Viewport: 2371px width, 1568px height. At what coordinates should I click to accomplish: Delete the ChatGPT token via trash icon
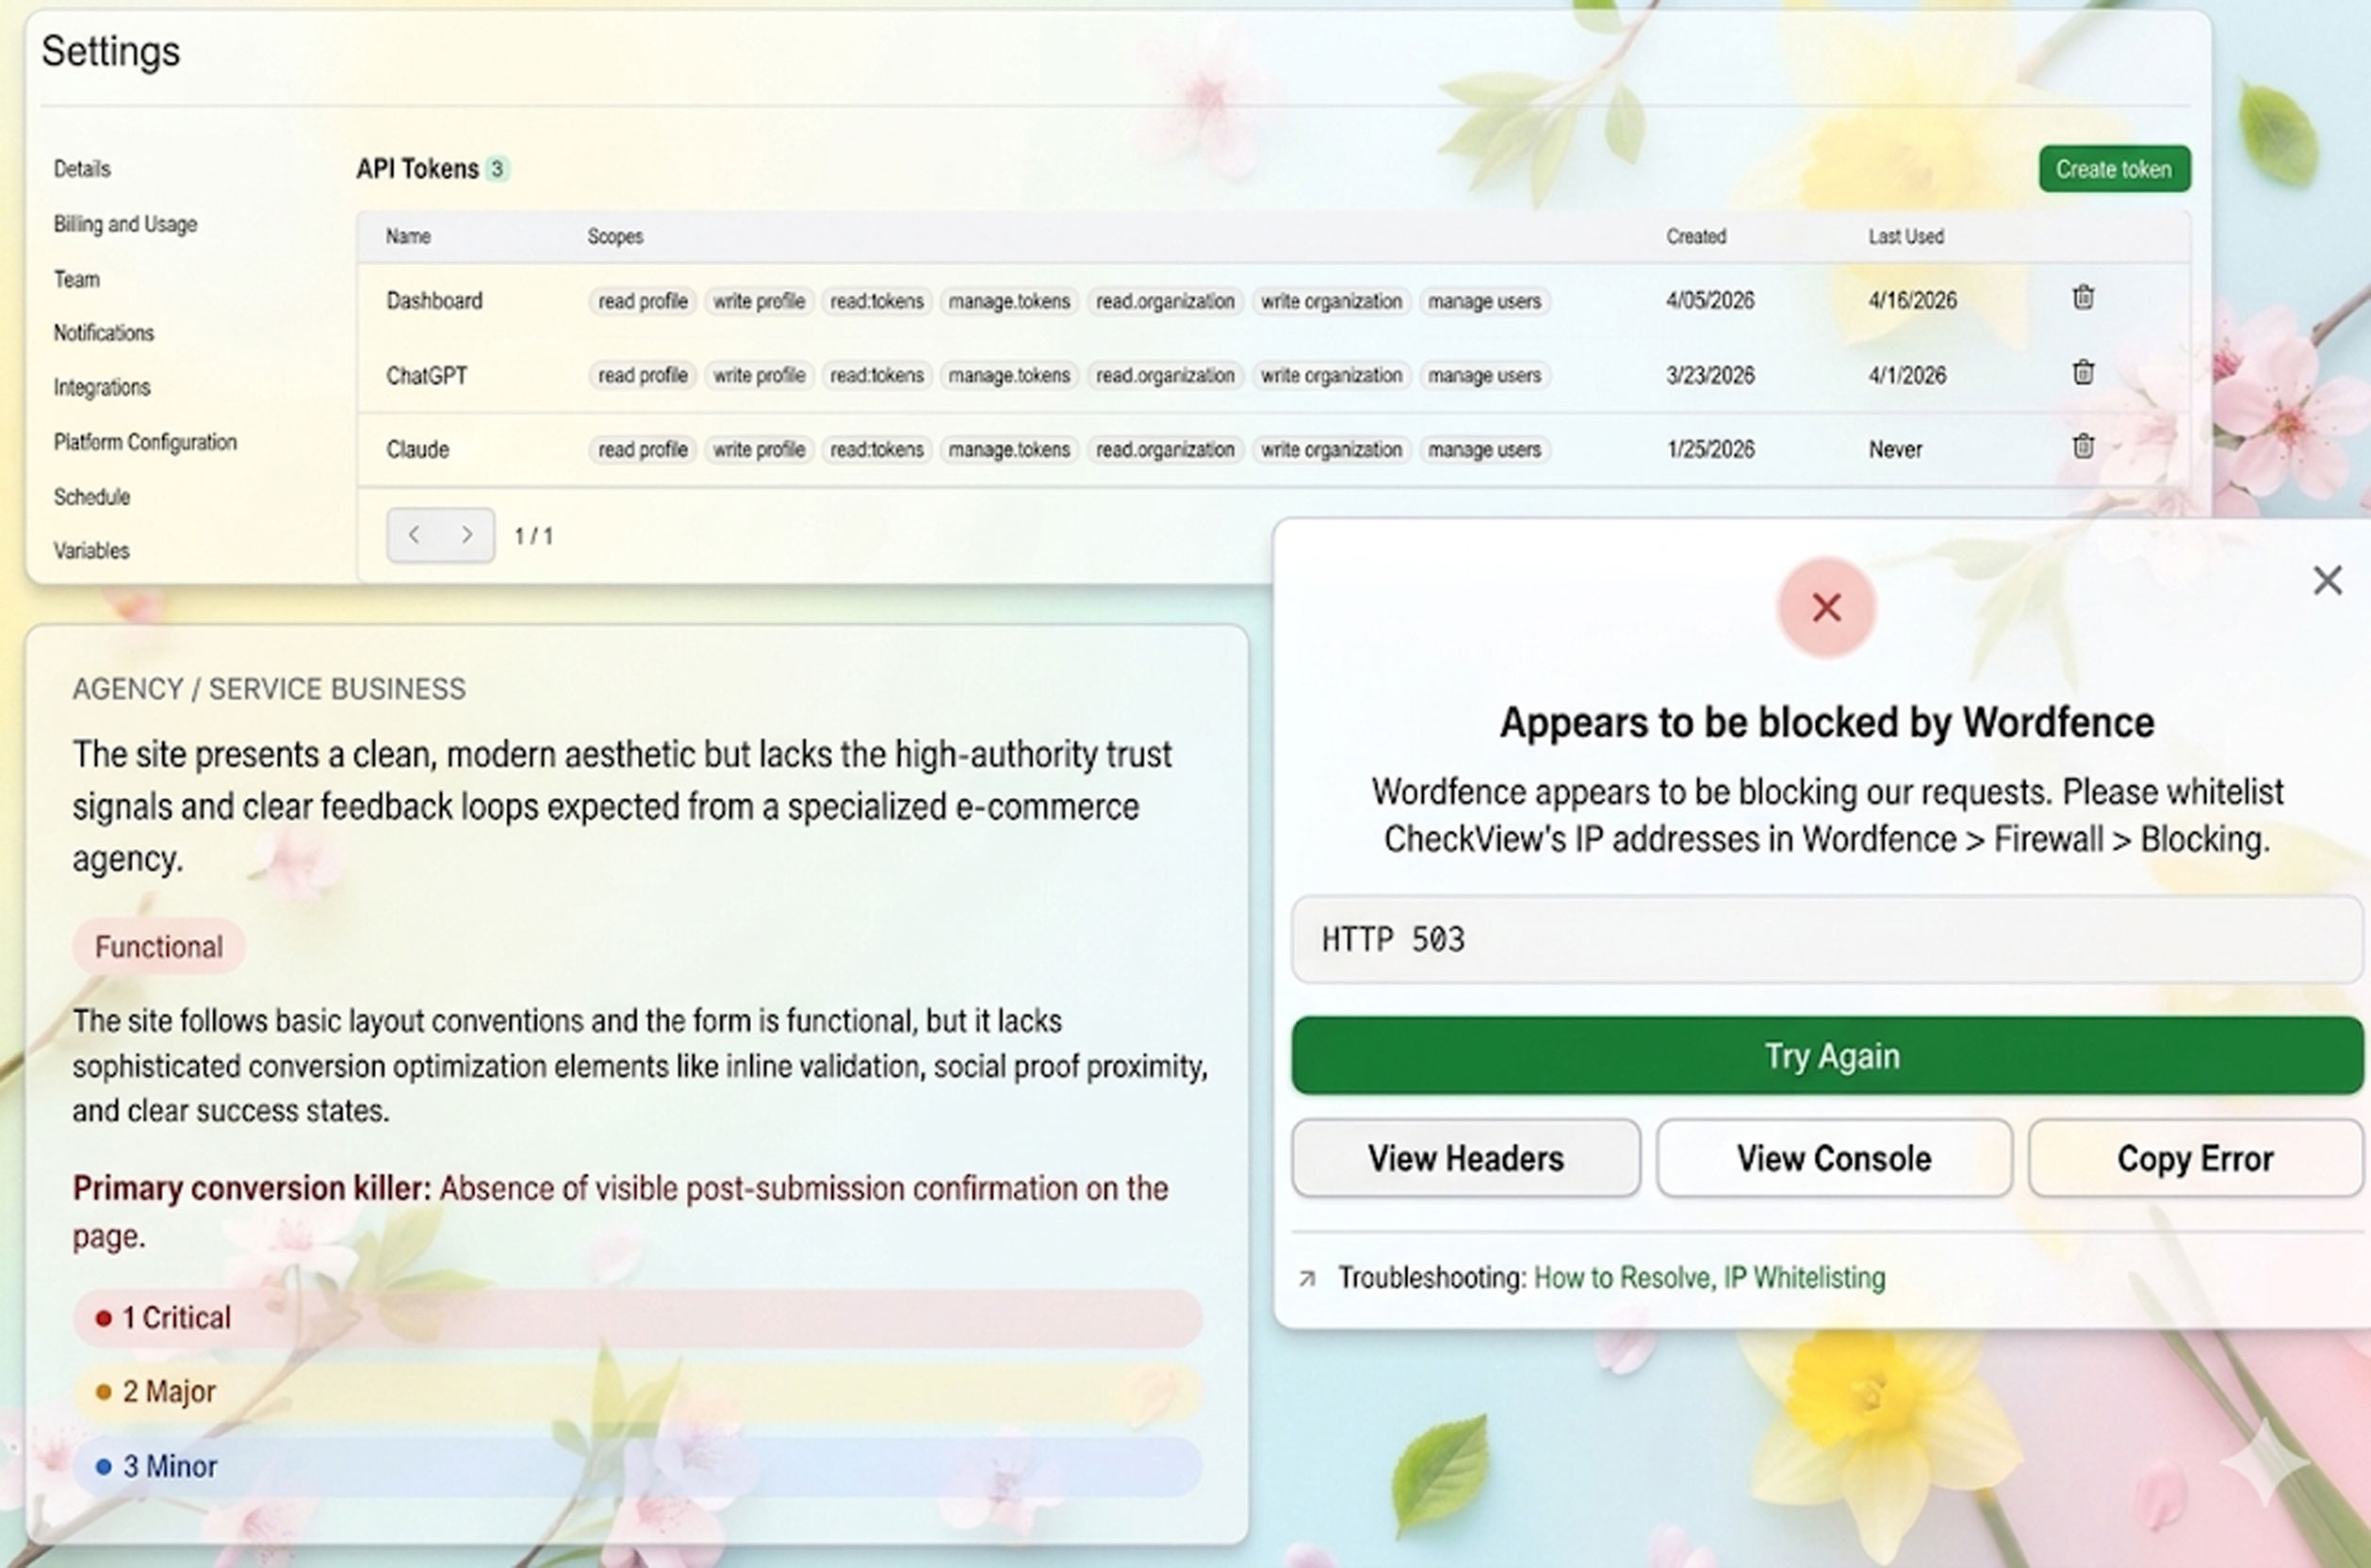tap(2082, 373)
